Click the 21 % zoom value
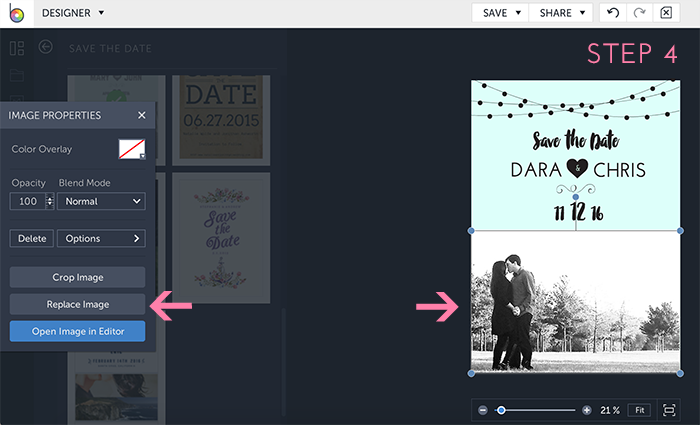This screenshot has height=425, width=700. 610,410
